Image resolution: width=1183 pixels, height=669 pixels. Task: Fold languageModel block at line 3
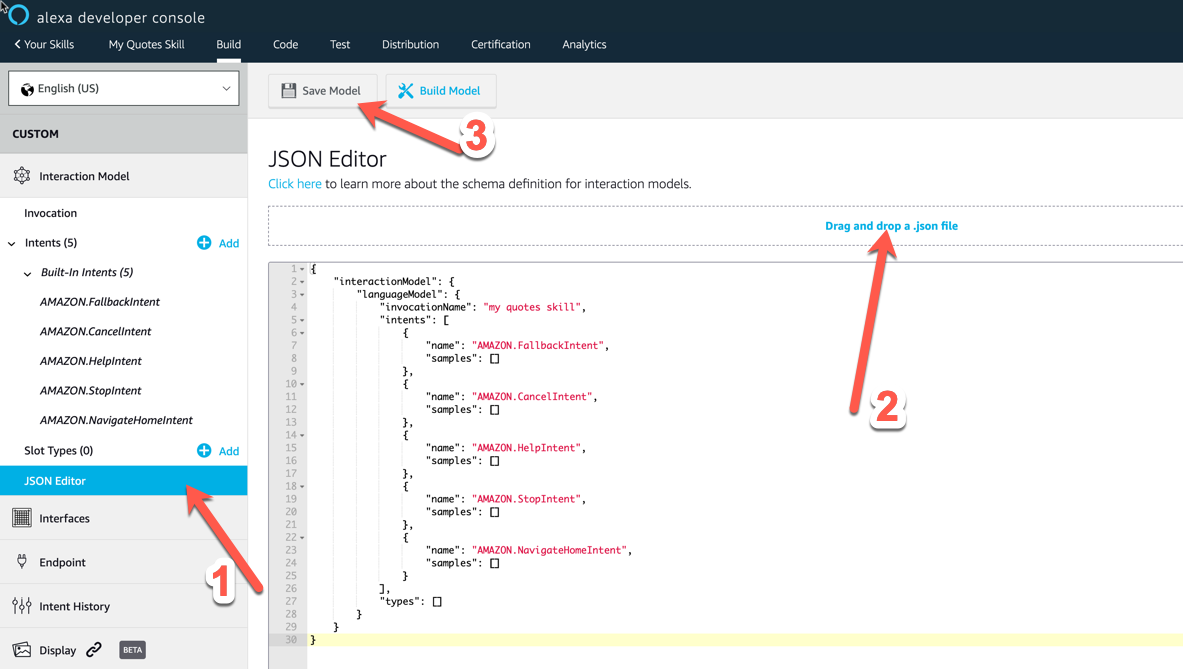pos(303,295)
